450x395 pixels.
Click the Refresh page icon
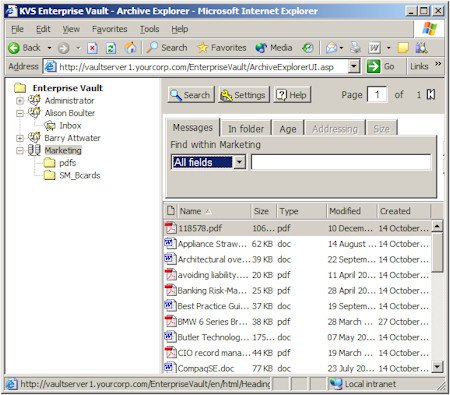(x=111, y=48)
